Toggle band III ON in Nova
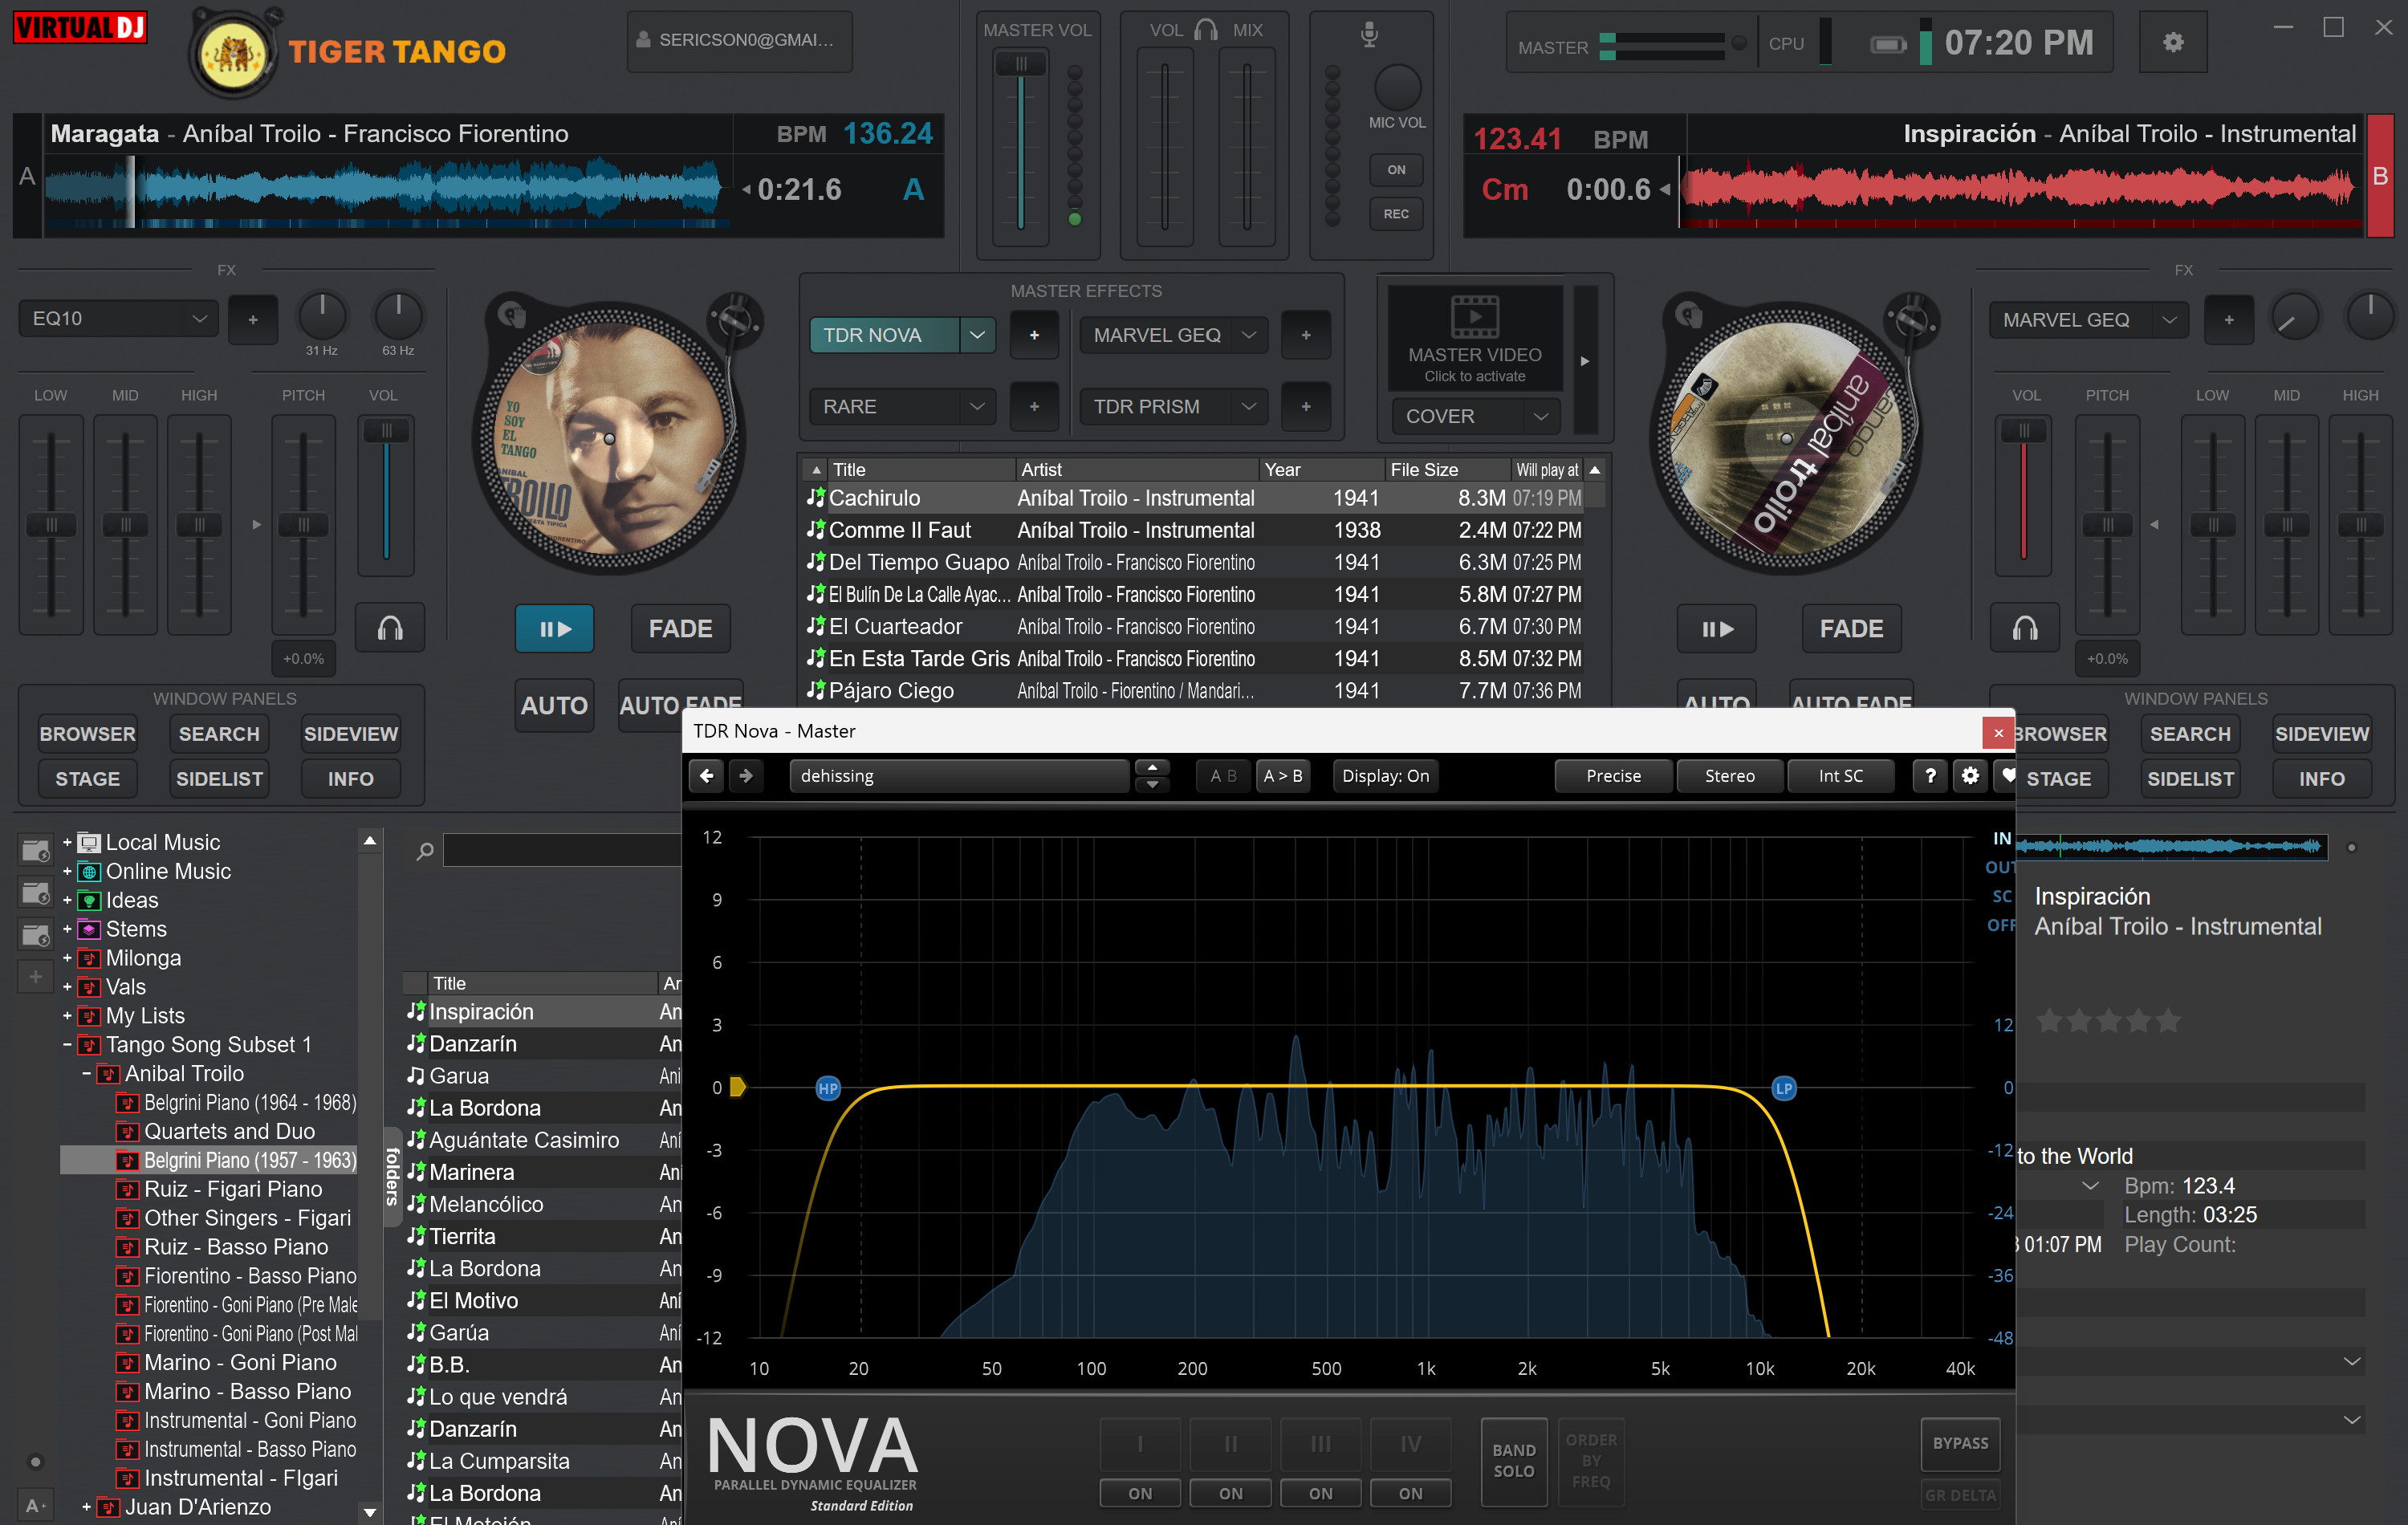The height and width of the screenshot is (1525, 2408). click(1320, 1493)
